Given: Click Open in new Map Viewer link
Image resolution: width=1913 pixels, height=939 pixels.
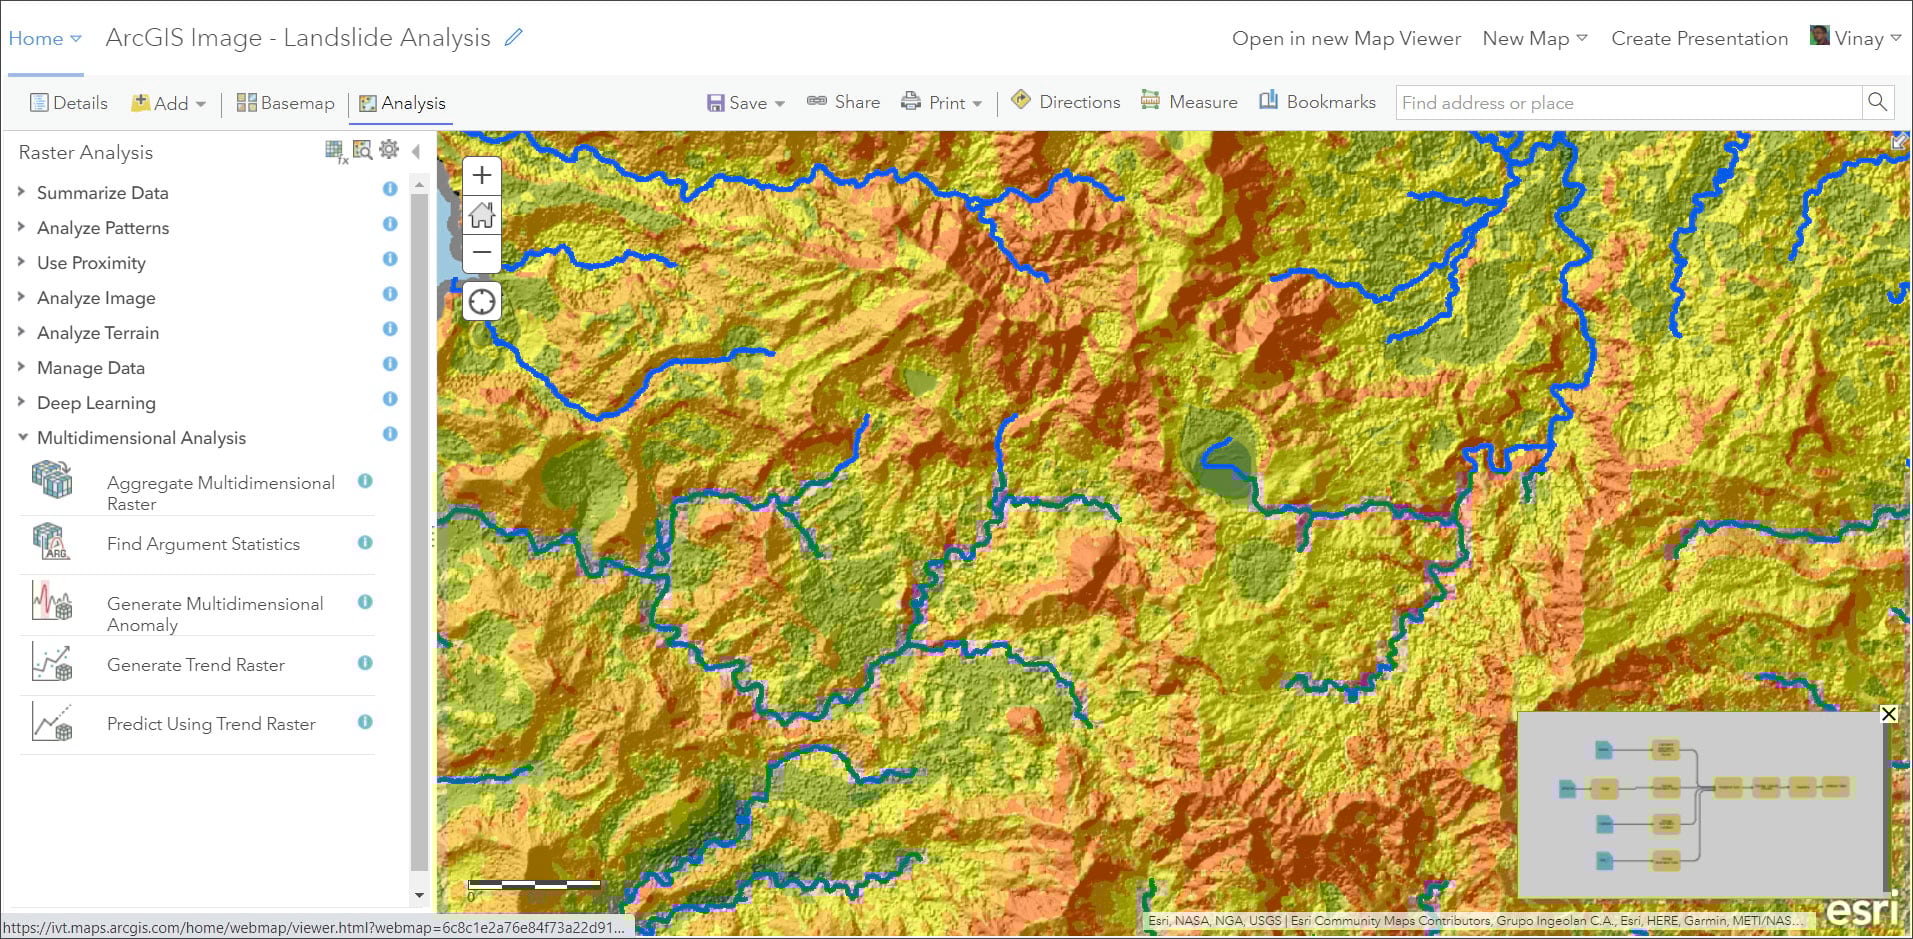Looking at the screenshot, I should [x=1346, y=38].
